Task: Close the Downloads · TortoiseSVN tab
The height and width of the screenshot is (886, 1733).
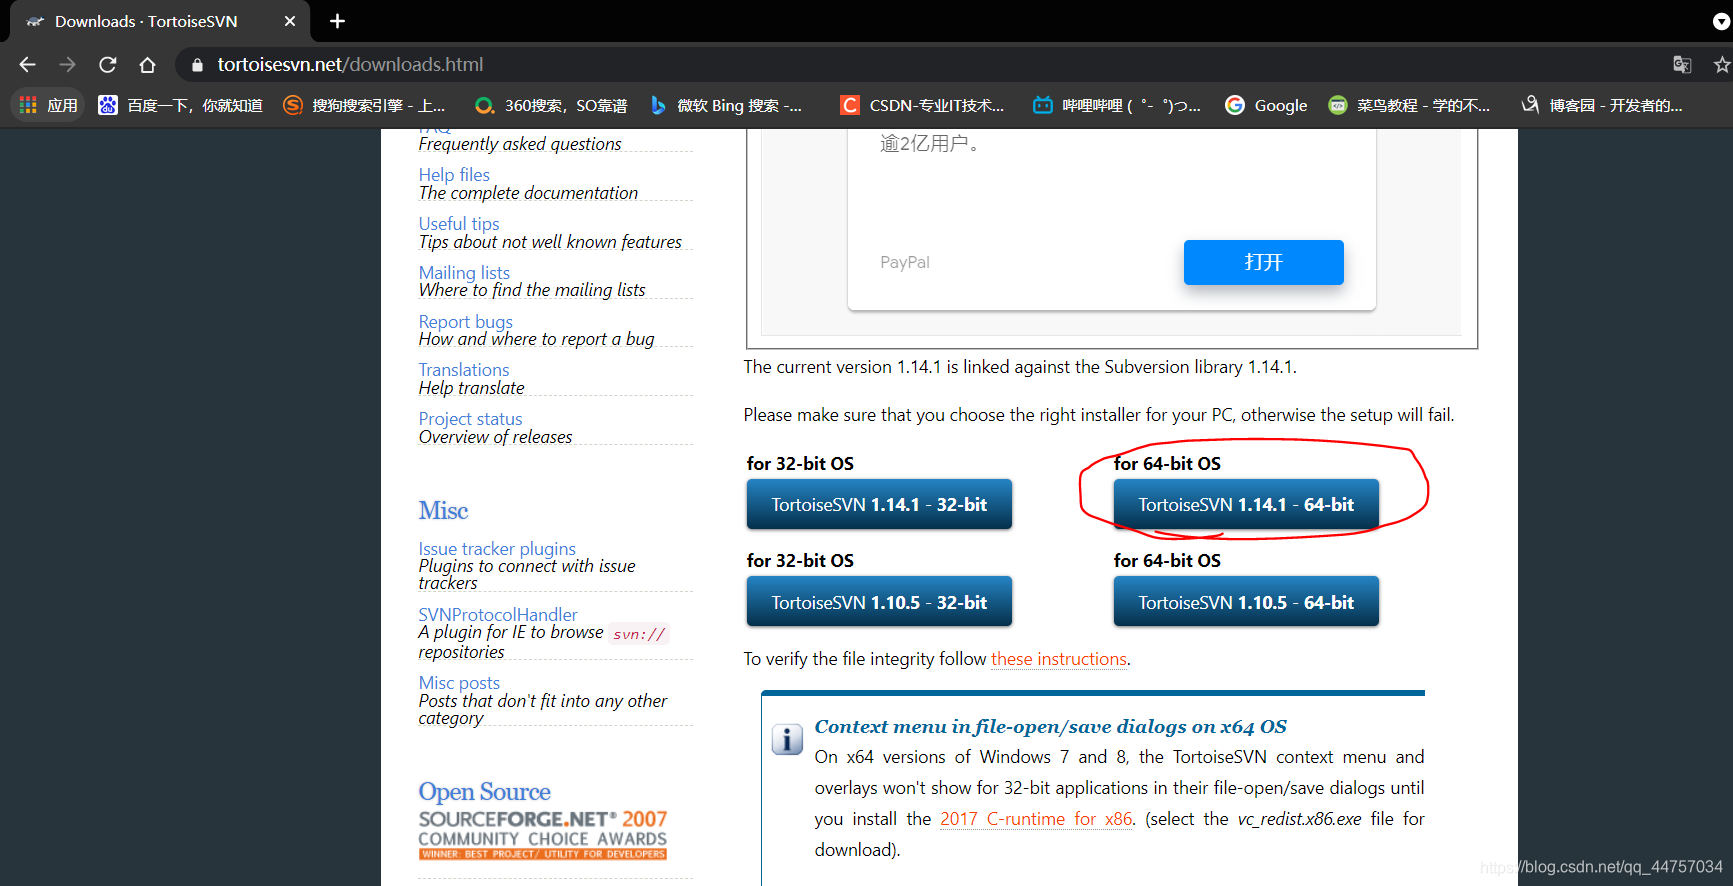Action: [290, 21]
